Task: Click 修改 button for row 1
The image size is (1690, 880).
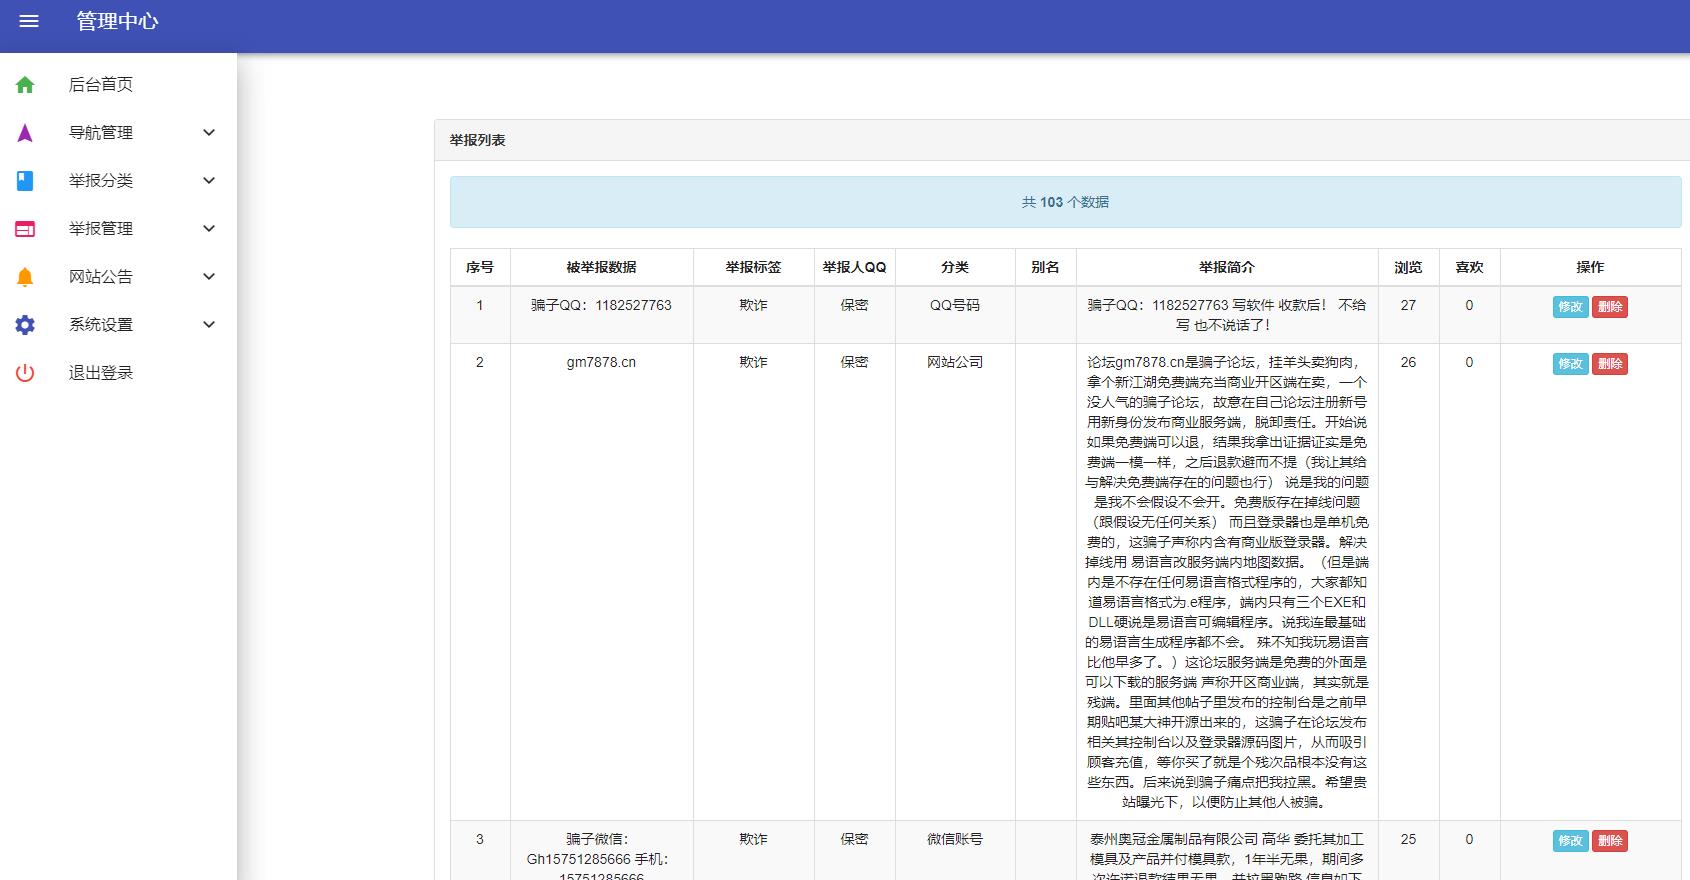Action: point(1570,307)
